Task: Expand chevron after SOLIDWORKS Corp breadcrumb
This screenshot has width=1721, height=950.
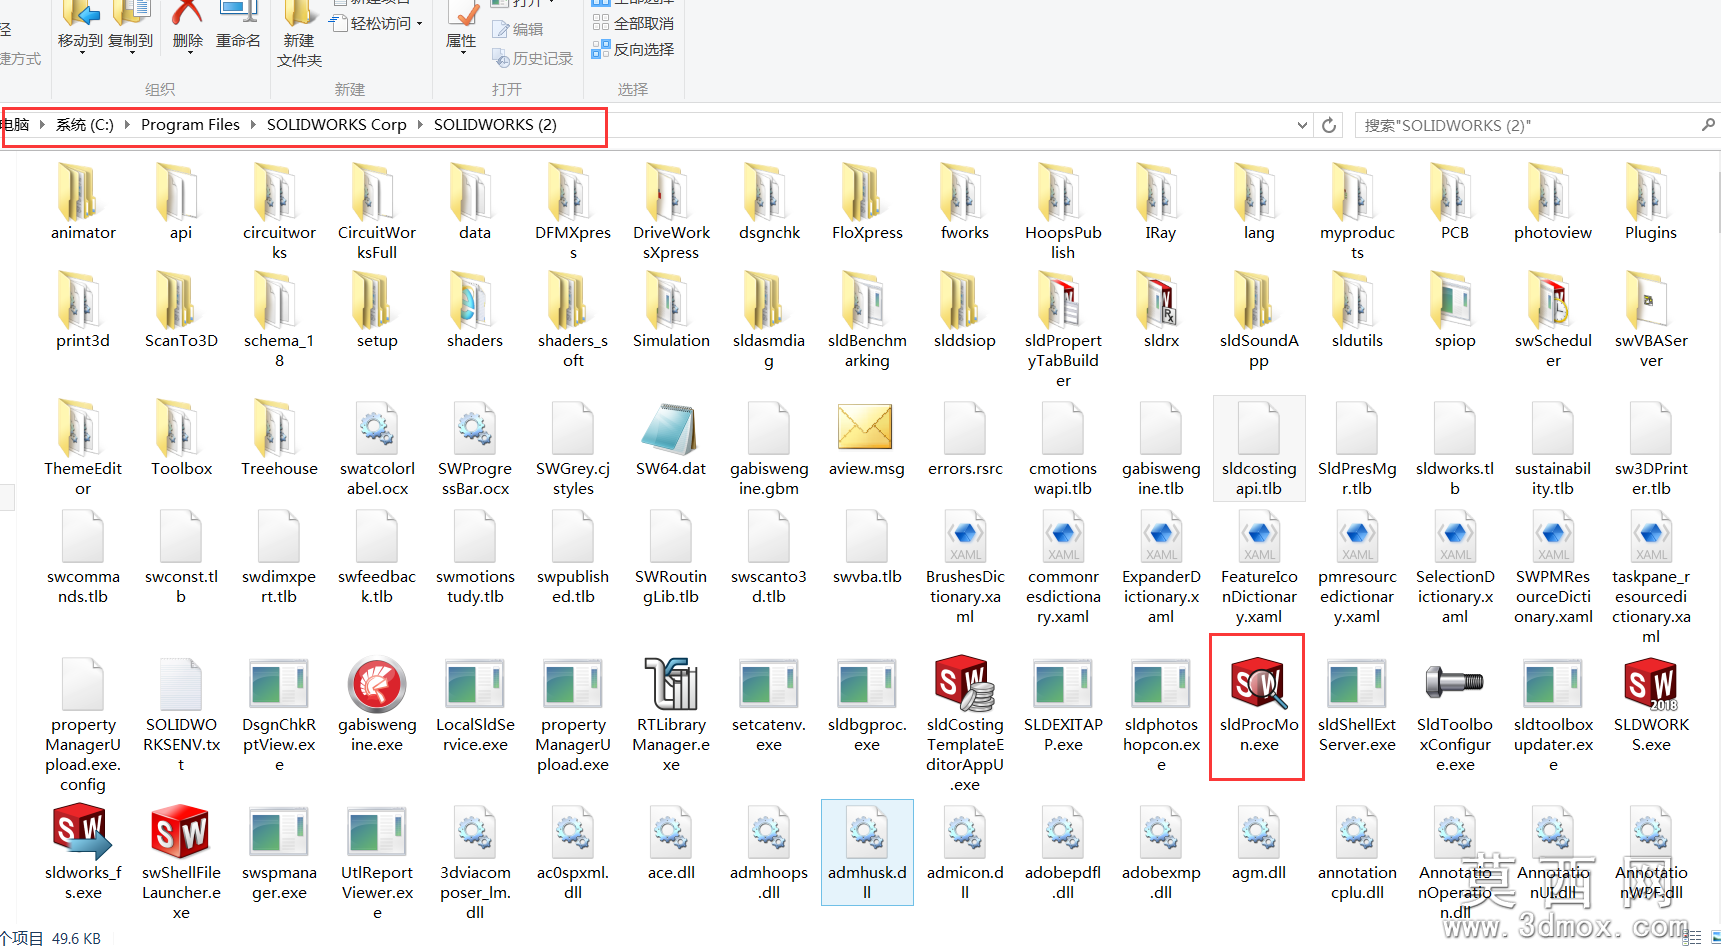Action: coord(421,125)
